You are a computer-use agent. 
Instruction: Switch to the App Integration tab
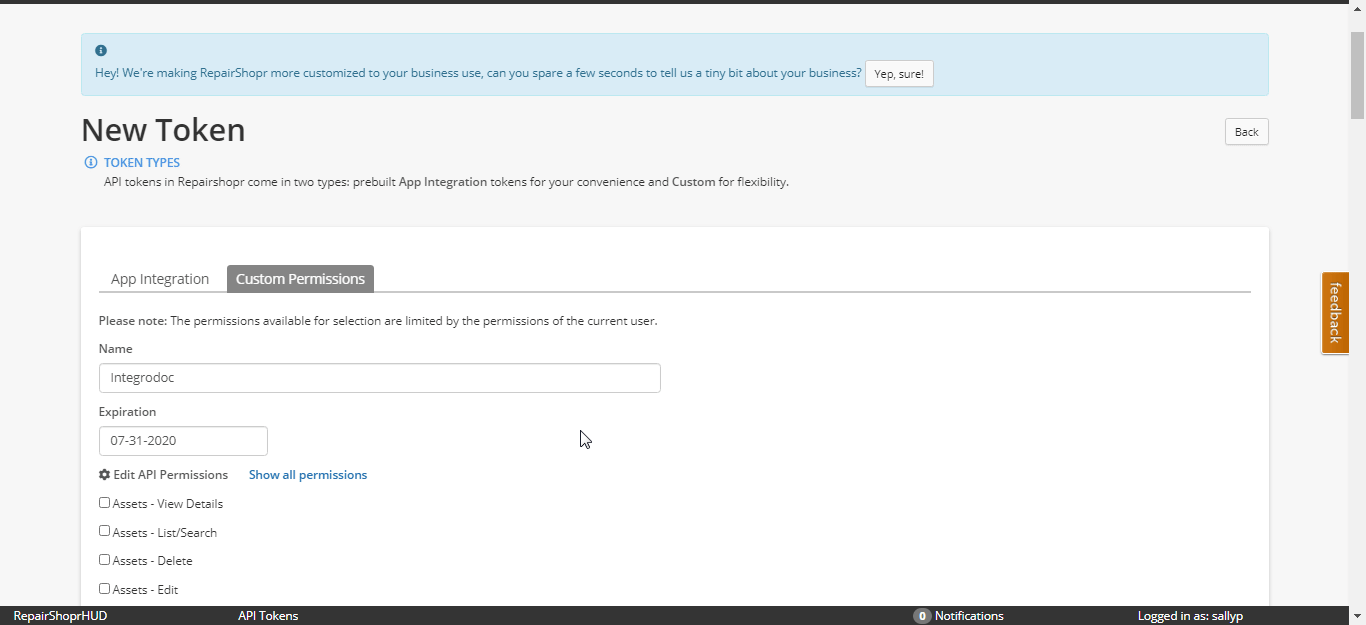(160, 279)
